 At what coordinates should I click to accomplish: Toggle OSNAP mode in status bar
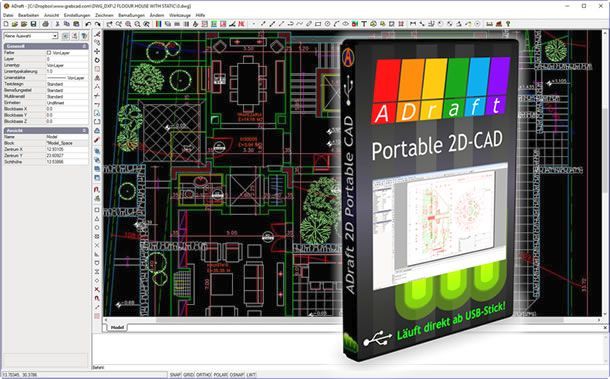(237, 375)
